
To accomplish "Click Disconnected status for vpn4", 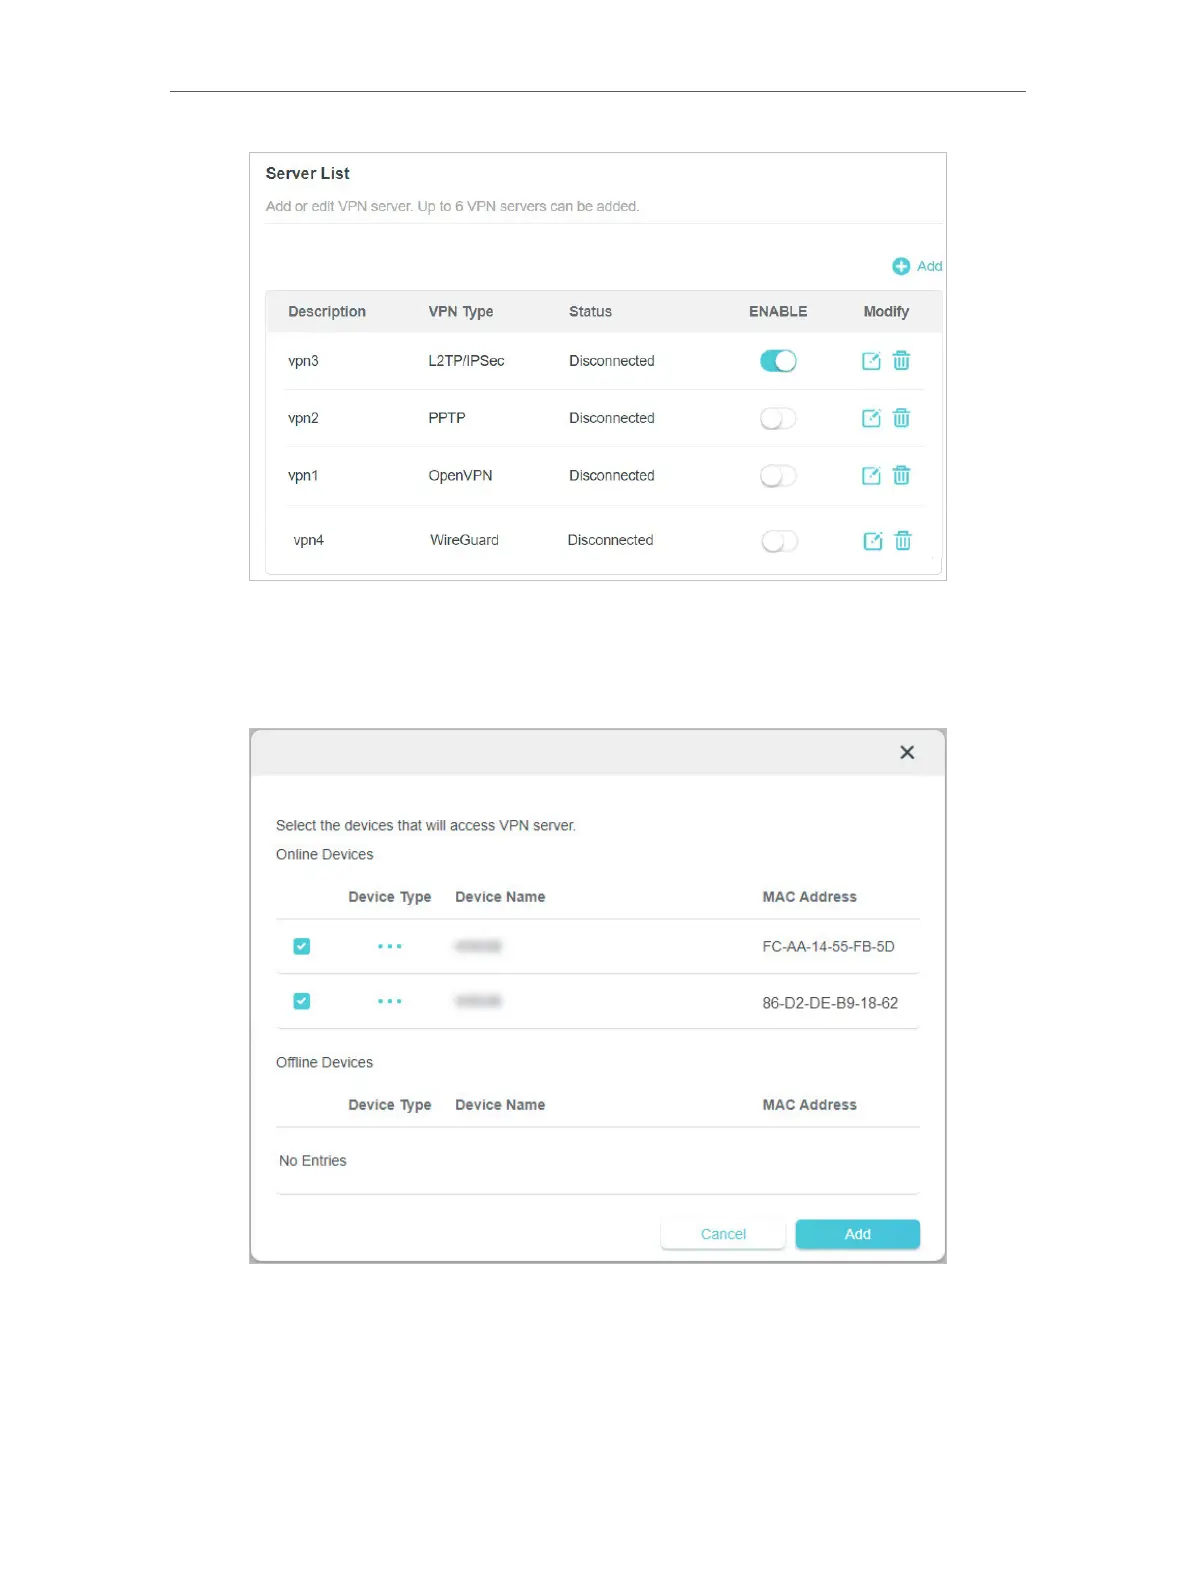I will (610, 540).
